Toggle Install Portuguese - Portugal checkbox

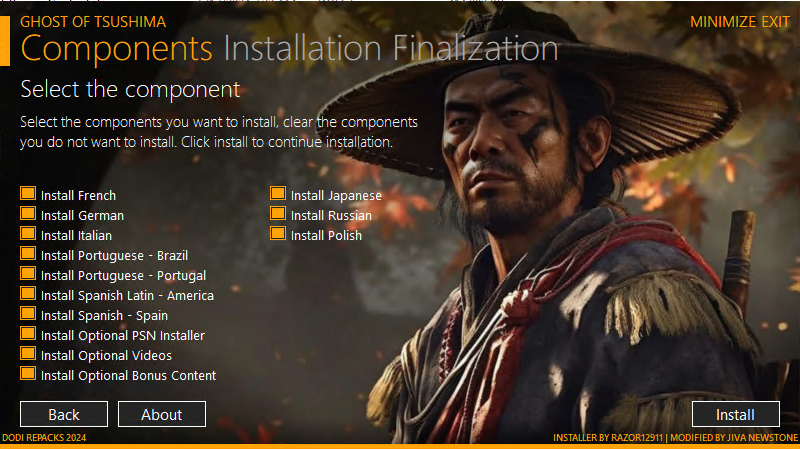click(x=28, y=273)
